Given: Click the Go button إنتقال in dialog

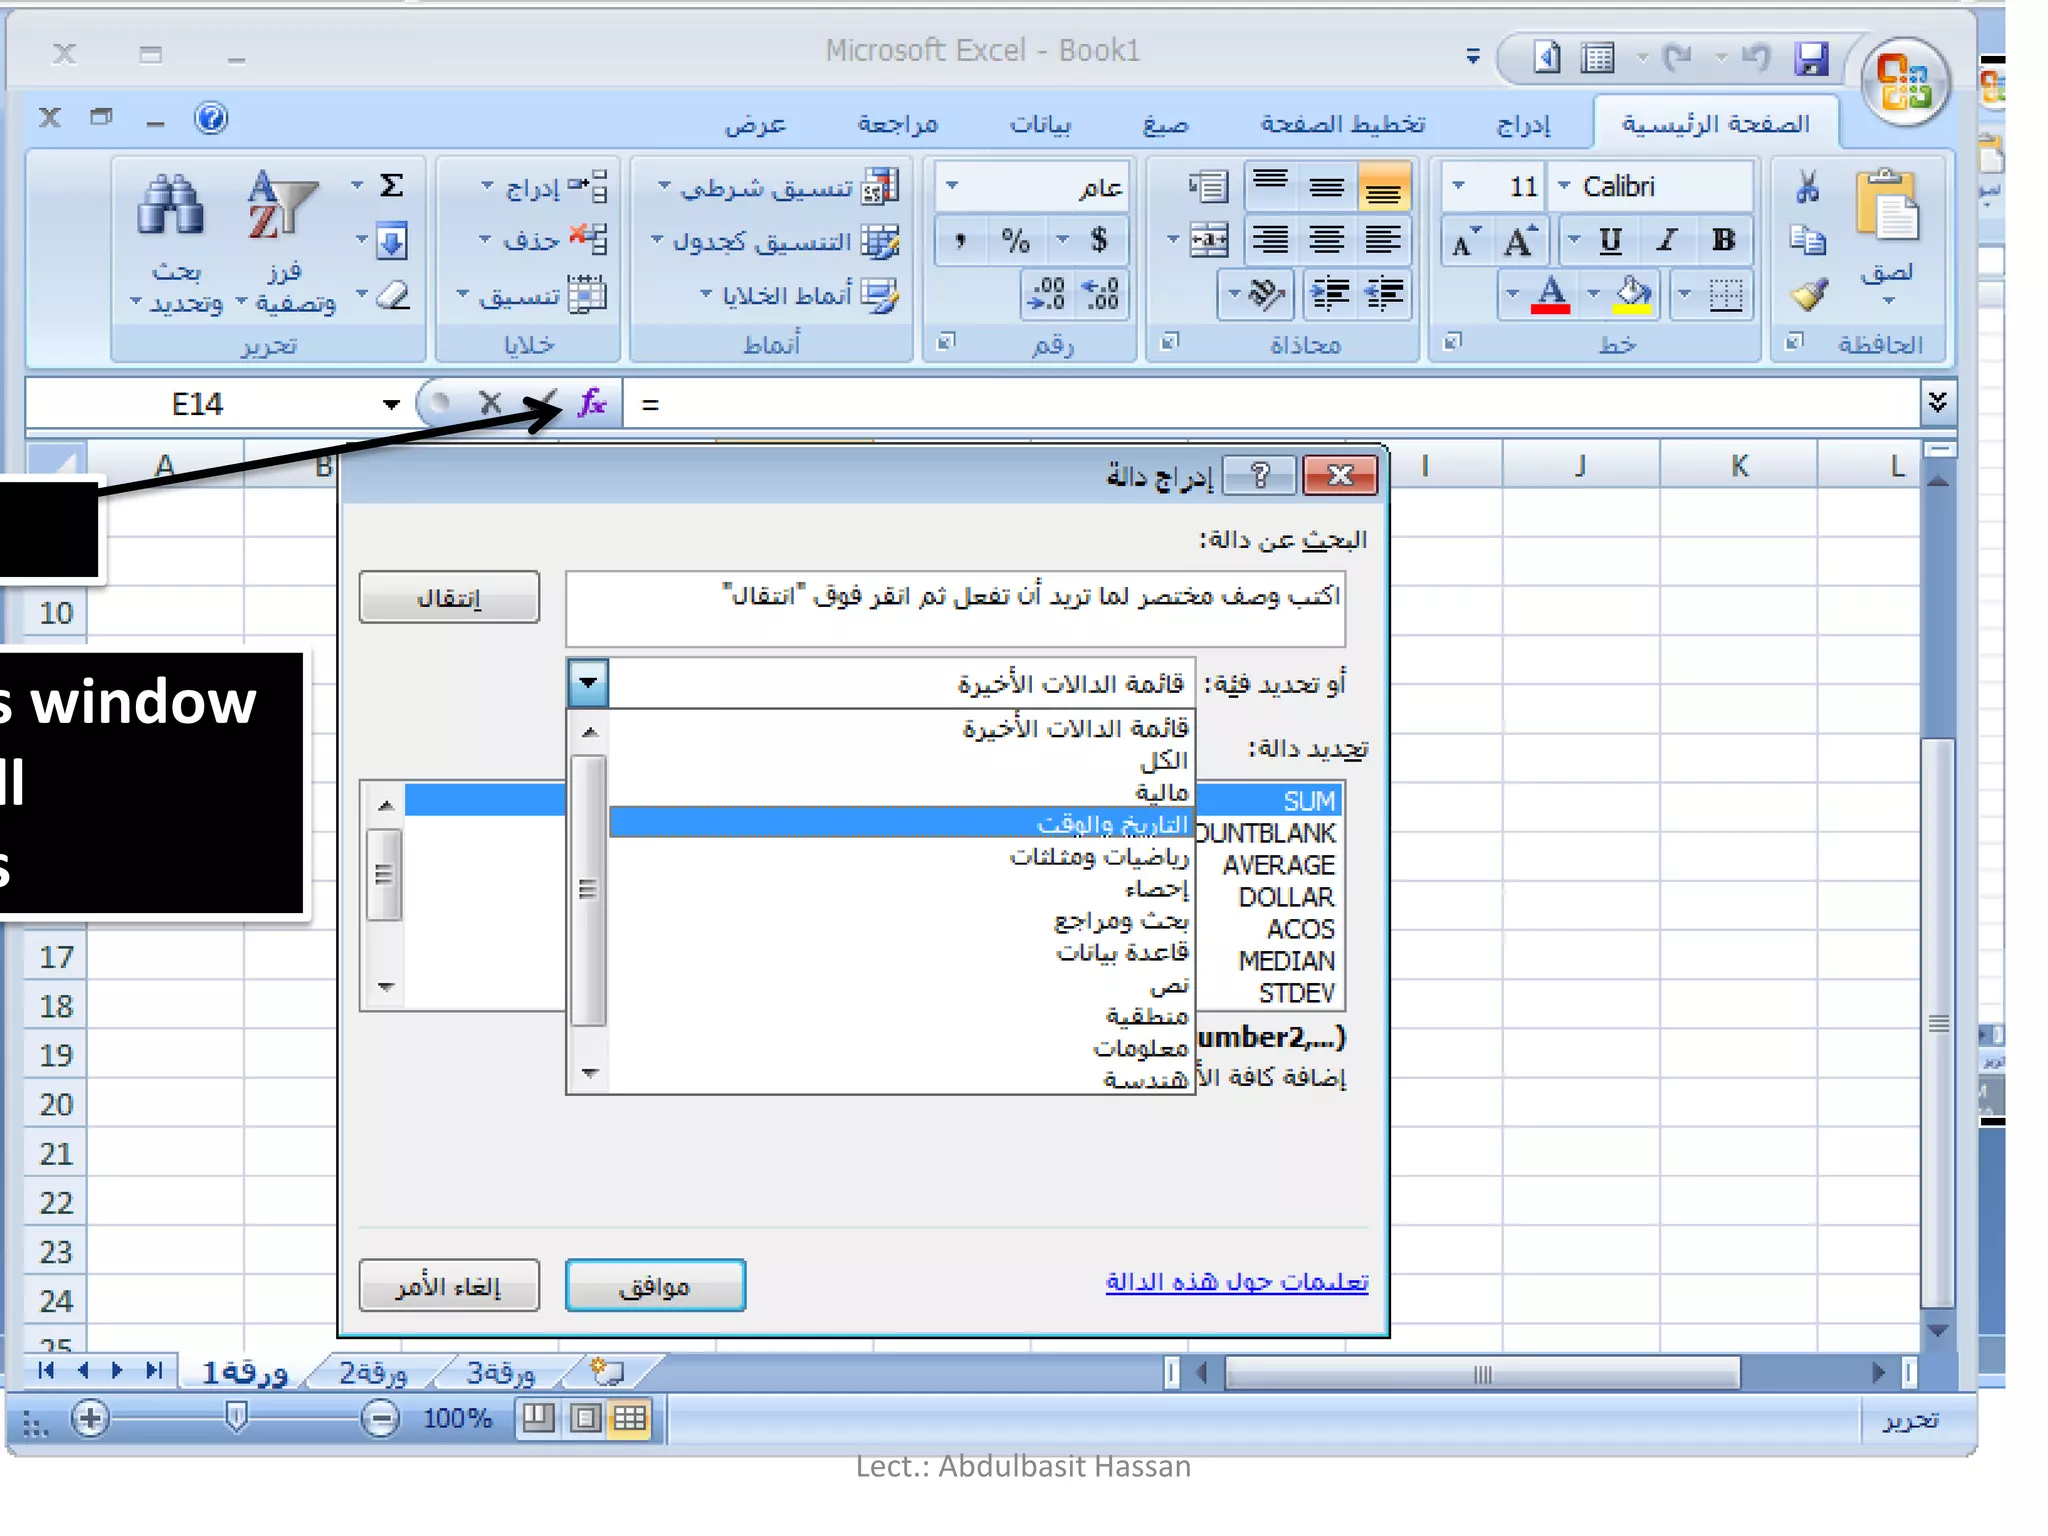Looking at the screenshot, I should coord(449,597).
